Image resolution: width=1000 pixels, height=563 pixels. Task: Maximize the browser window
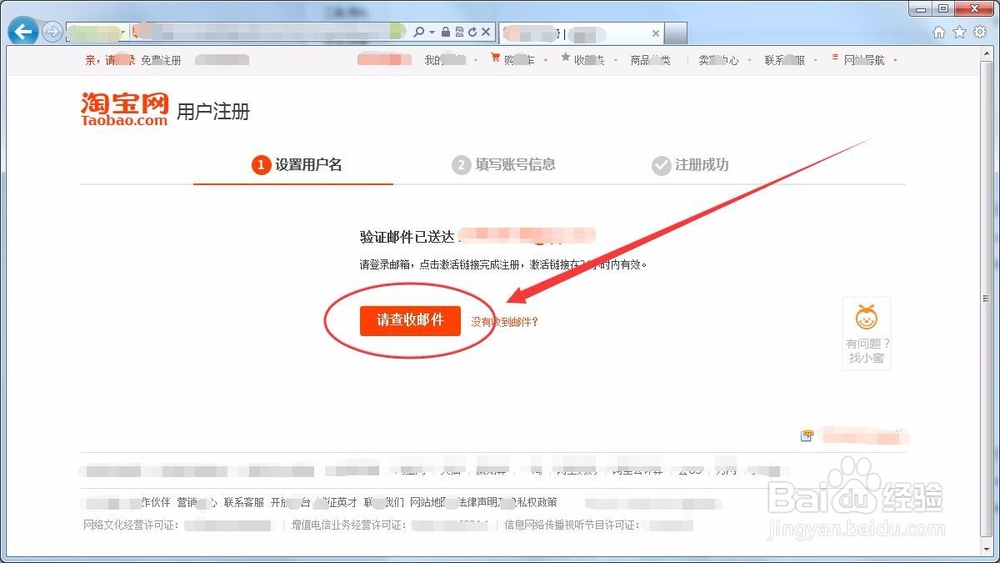943,9
